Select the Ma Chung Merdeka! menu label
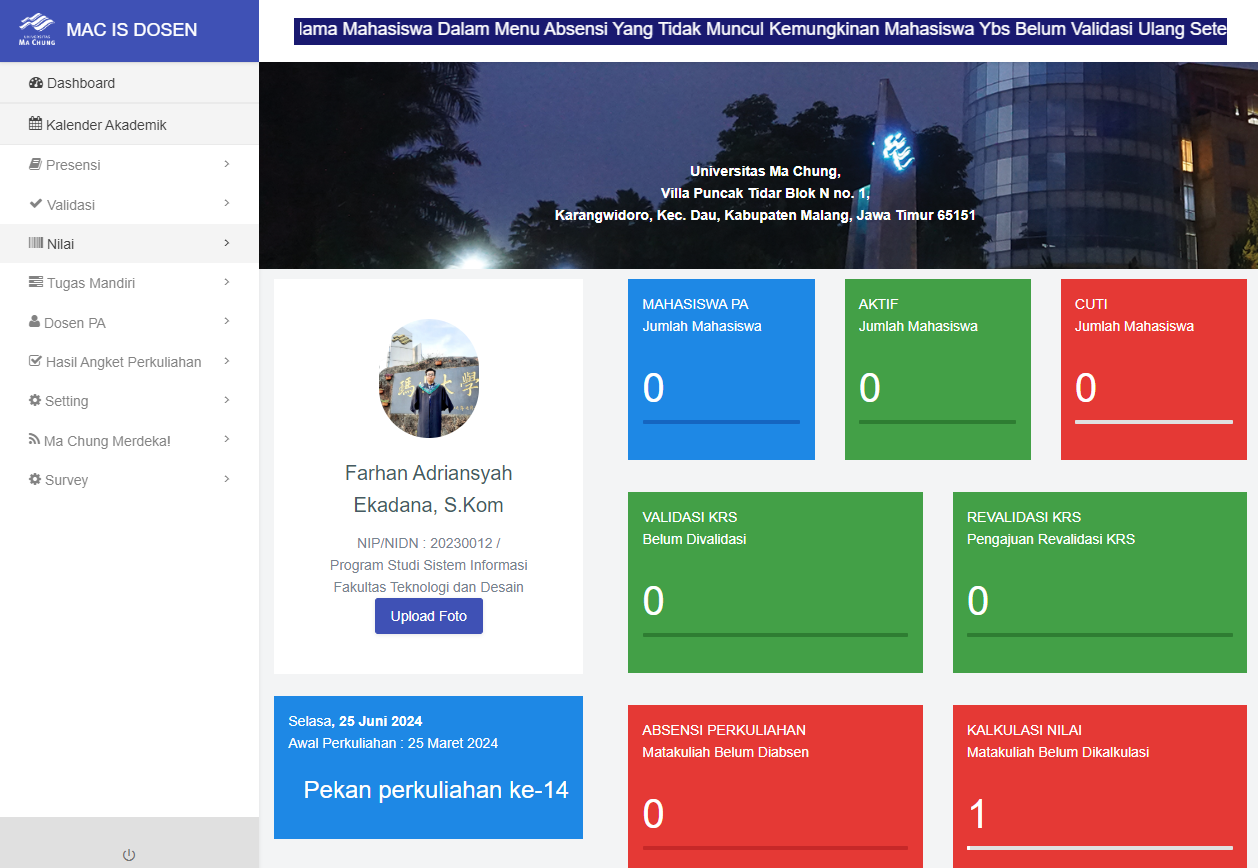Viewport: 1258px width, 868px height. click(107, 441)
